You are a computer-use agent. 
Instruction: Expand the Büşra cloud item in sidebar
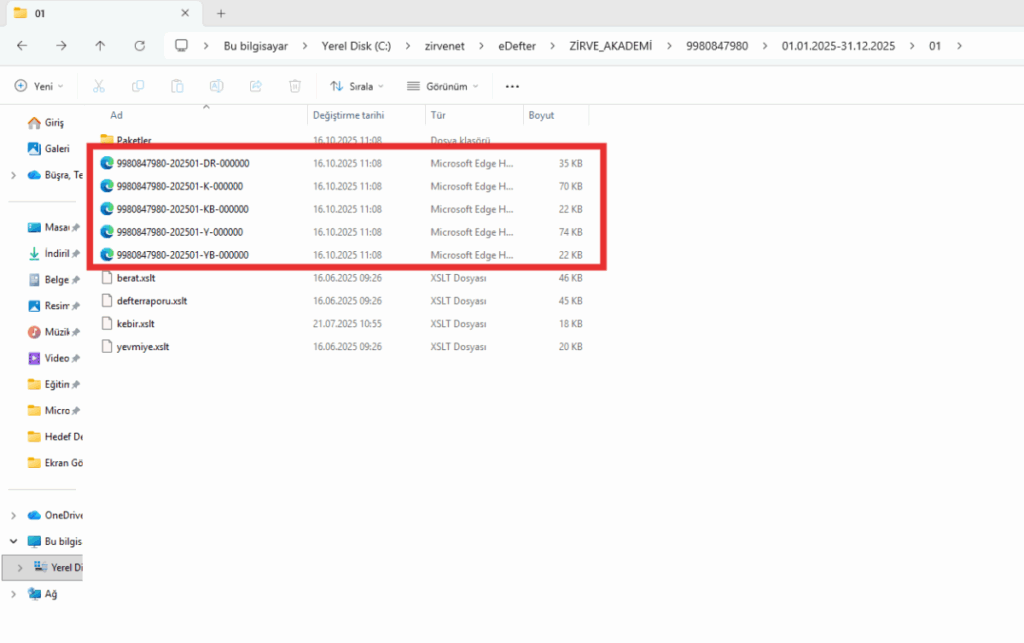pos(13,175)
